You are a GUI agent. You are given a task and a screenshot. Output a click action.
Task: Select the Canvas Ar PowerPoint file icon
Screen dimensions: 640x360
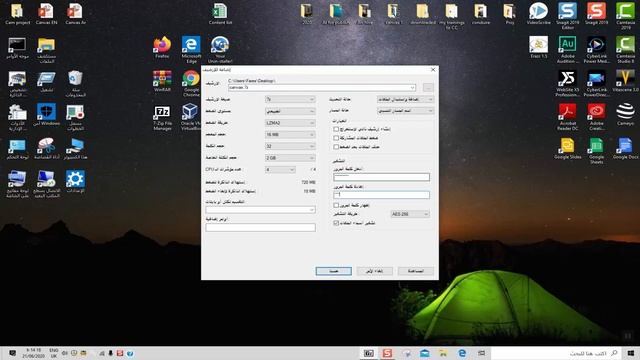tap(75, 14)
